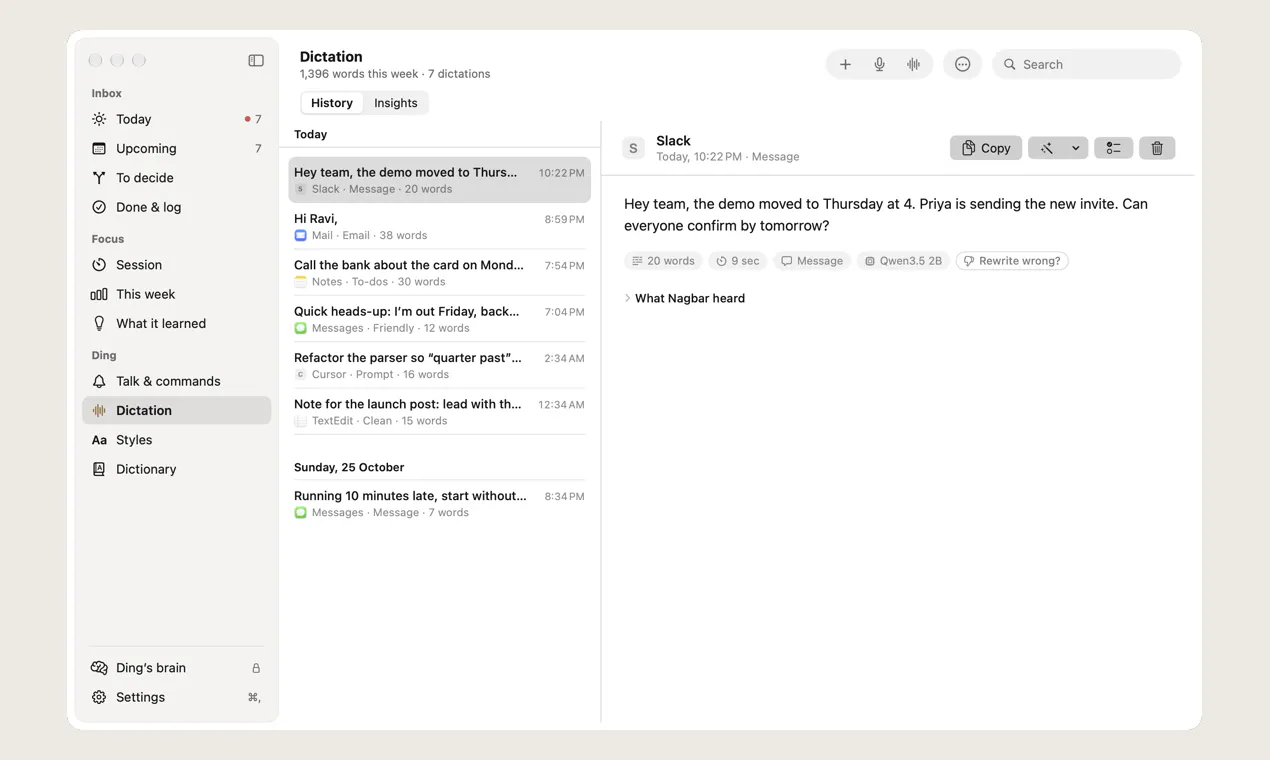Click the 20 words chip

point(663,261)
